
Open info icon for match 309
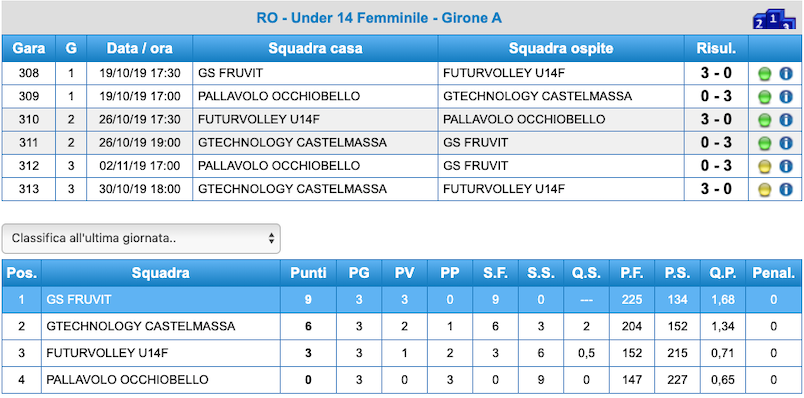[x=786, y=97]
